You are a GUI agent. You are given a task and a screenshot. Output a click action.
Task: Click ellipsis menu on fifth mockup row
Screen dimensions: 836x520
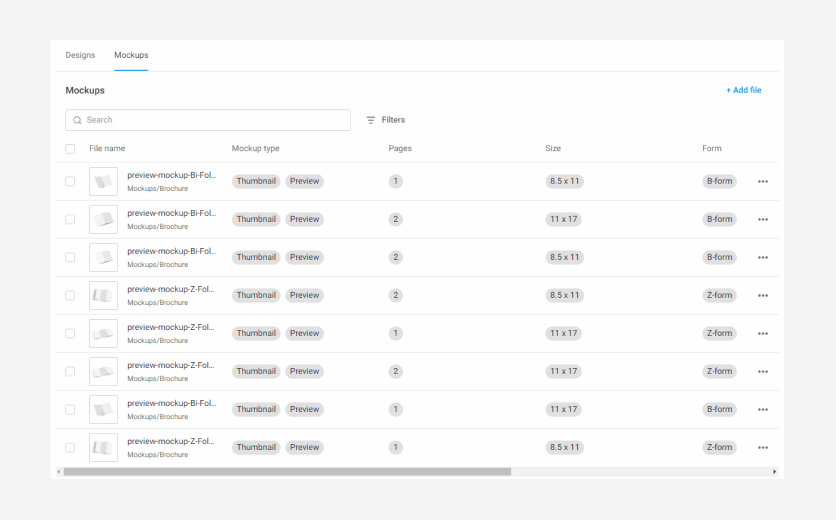point(763,334)
